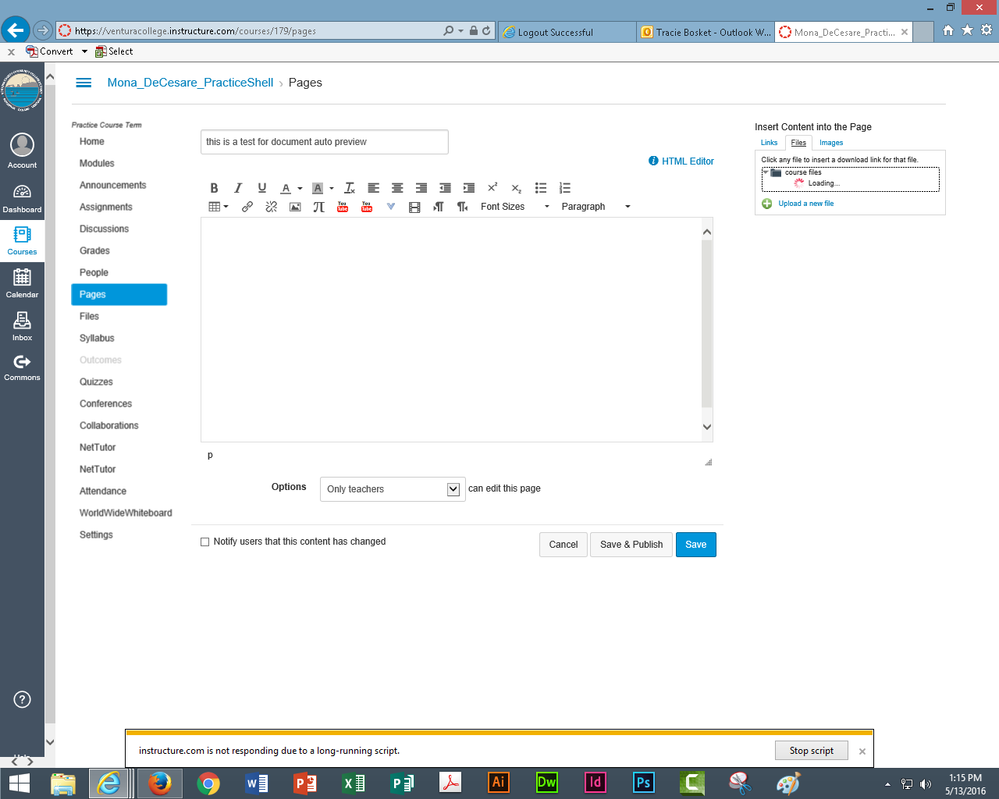999x799 pixels.
Task: Open the Only teachers edit-permission dropdown
Action: coord(392,489)
